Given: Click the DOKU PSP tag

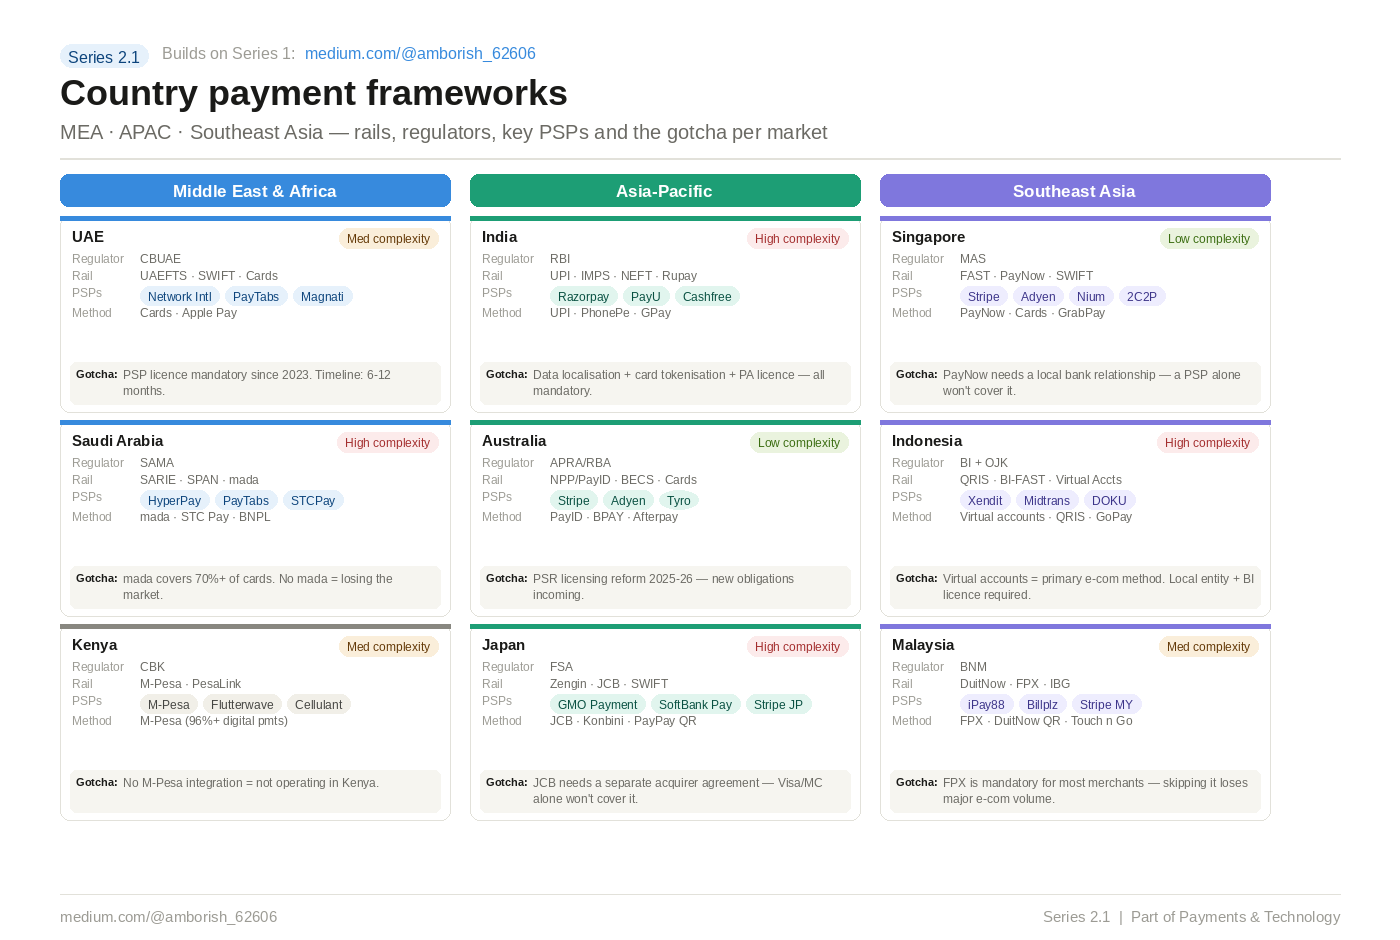Looking at the screenshot, I should (1109, 501).
